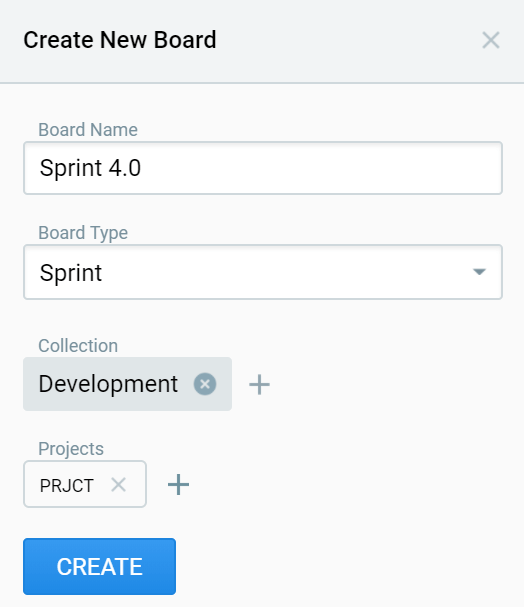This screenshot has width=524, height=607.
Task: Place cursor in Sprint 4.0 text
Action: [x=90, y=168]
